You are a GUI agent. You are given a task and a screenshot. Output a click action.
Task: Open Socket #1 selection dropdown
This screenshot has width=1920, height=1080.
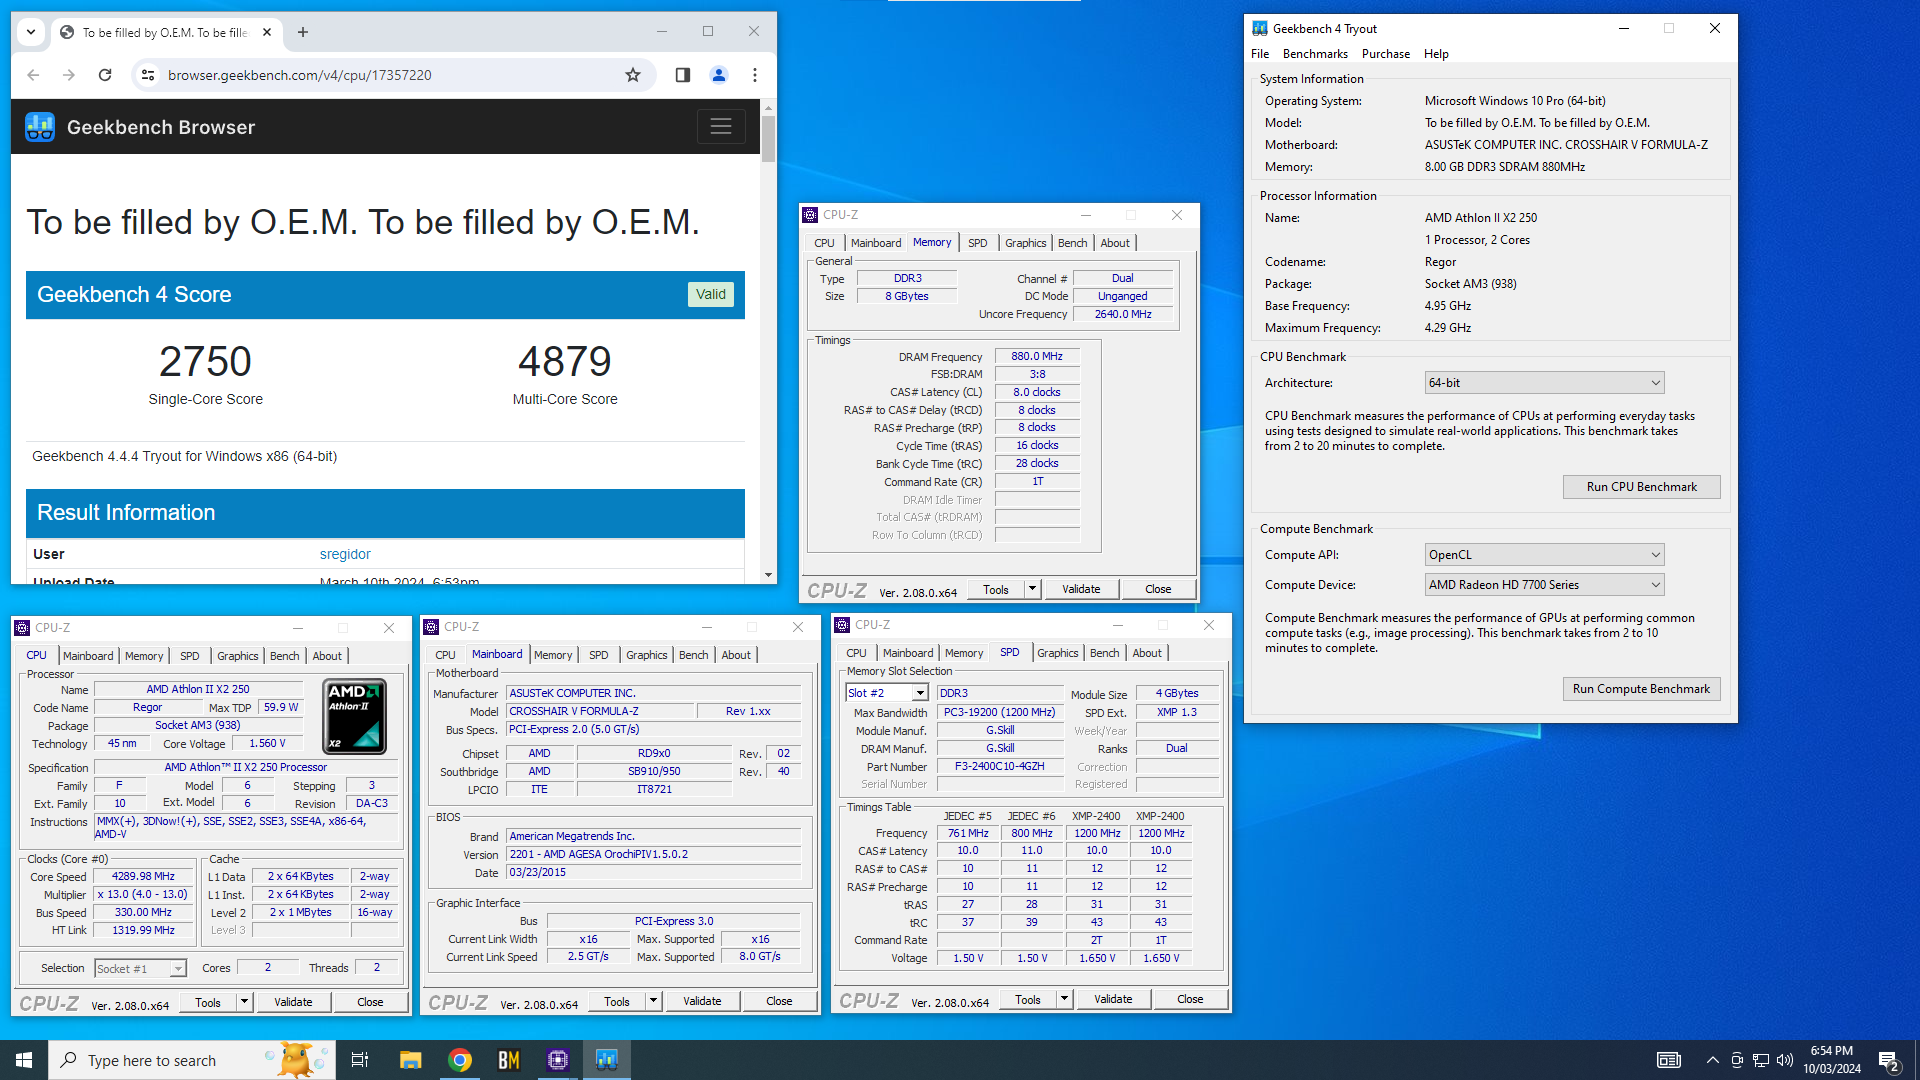click(x=140, y=968)
